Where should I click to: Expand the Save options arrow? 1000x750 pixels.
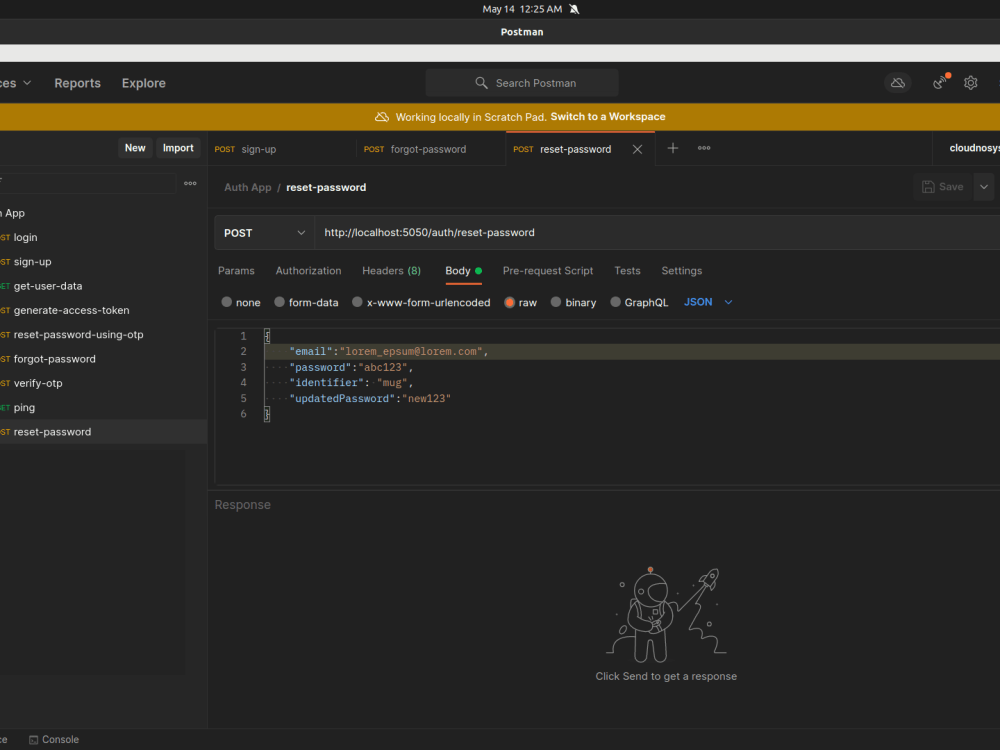point(984,187)
